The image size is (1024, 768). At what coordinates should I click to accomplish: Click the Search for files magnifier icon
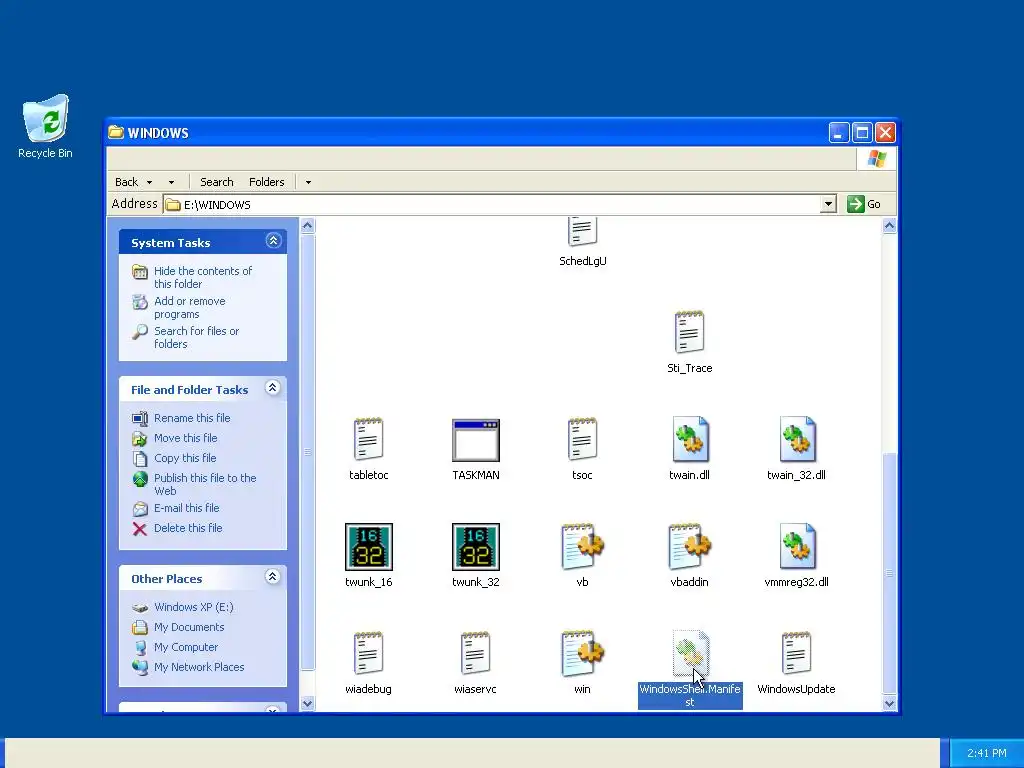click(140, 332)
